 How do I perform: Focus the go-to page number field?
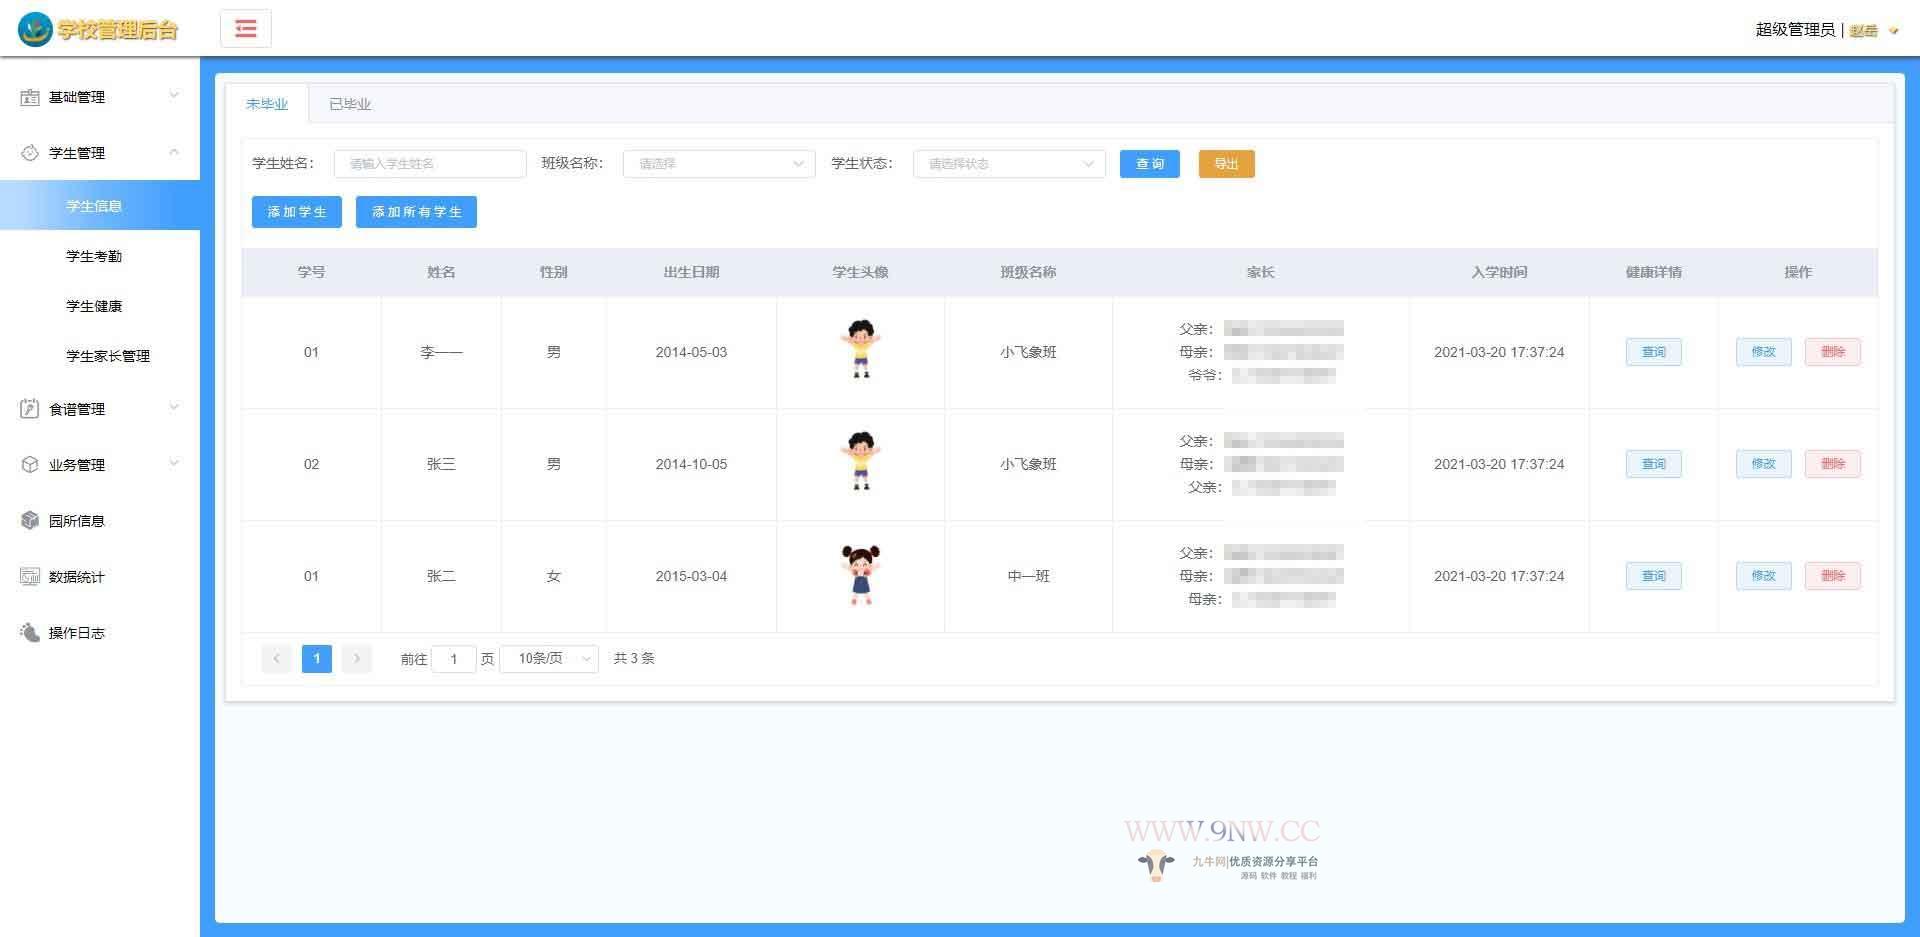coord(454,659)
